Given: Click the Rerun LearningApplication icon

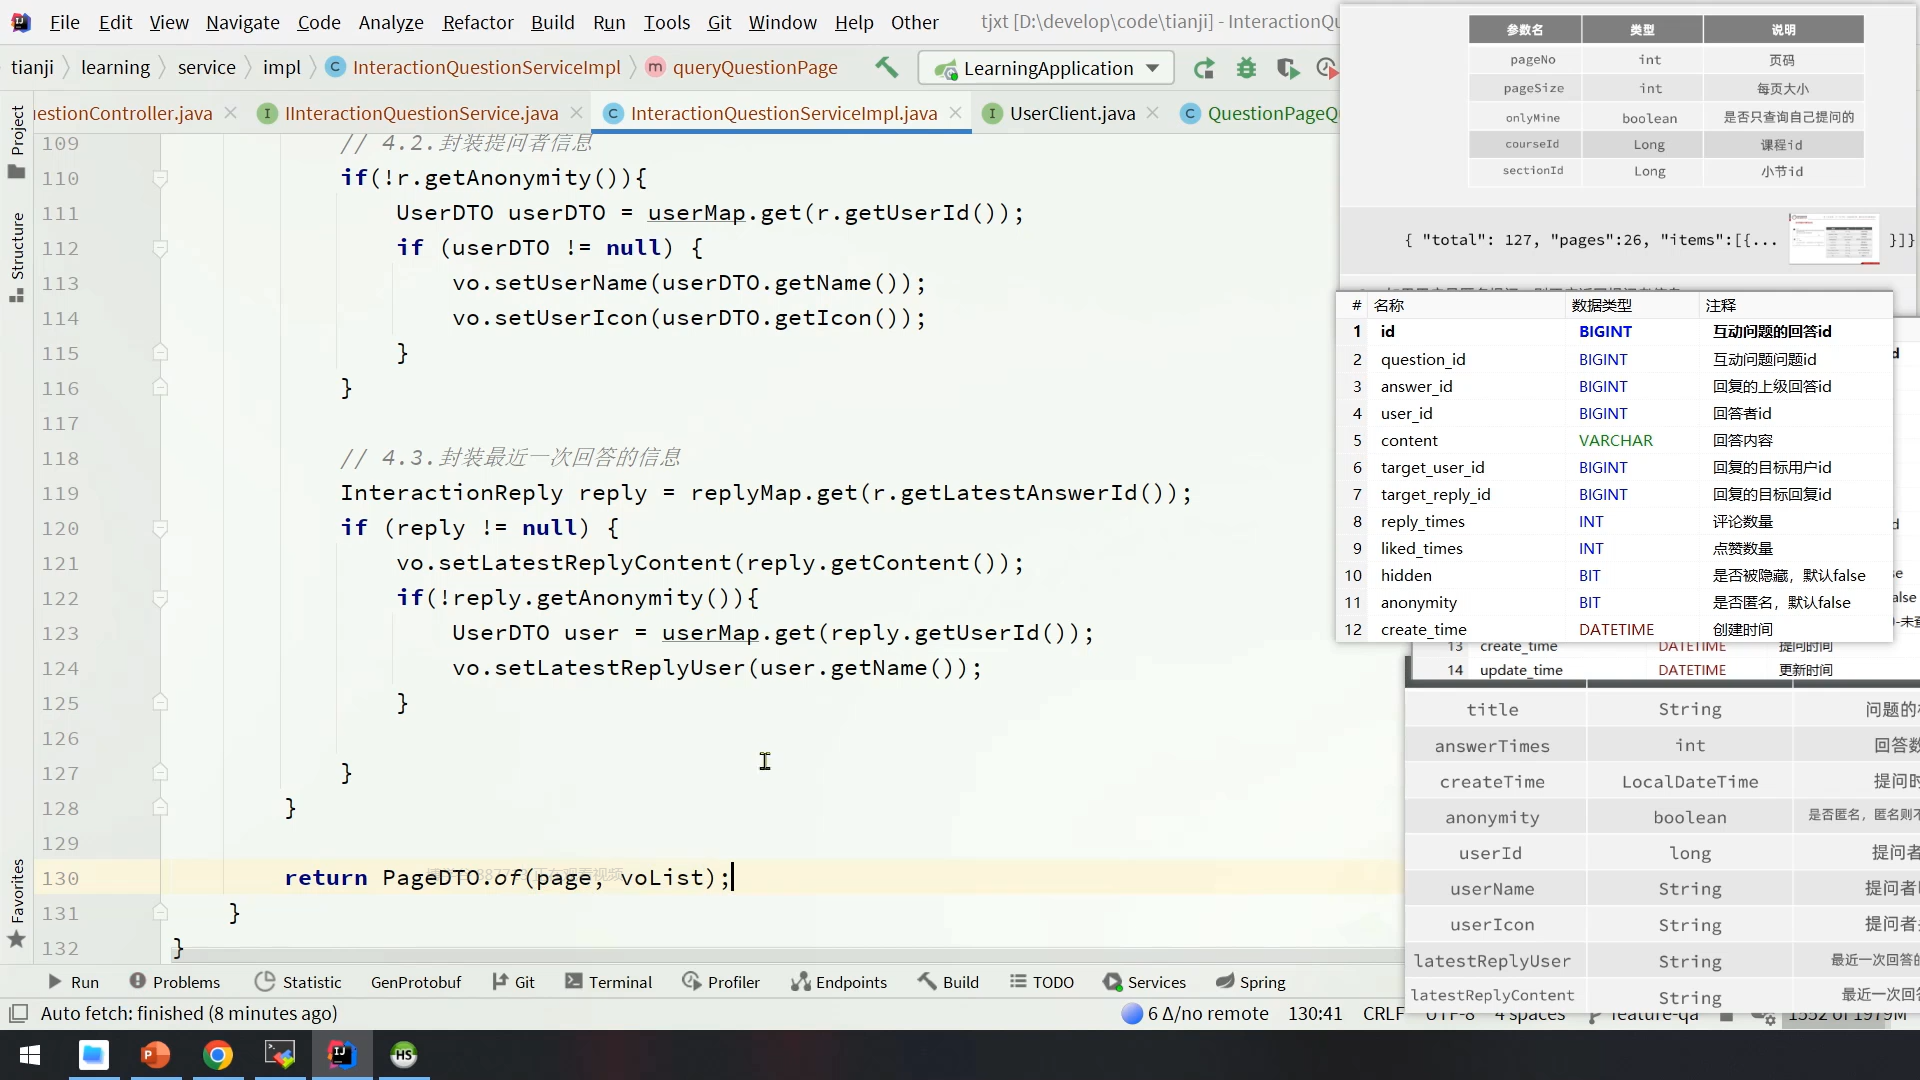Looking at the screenshot, I should pyautogui.click(x=1204, y=68).
